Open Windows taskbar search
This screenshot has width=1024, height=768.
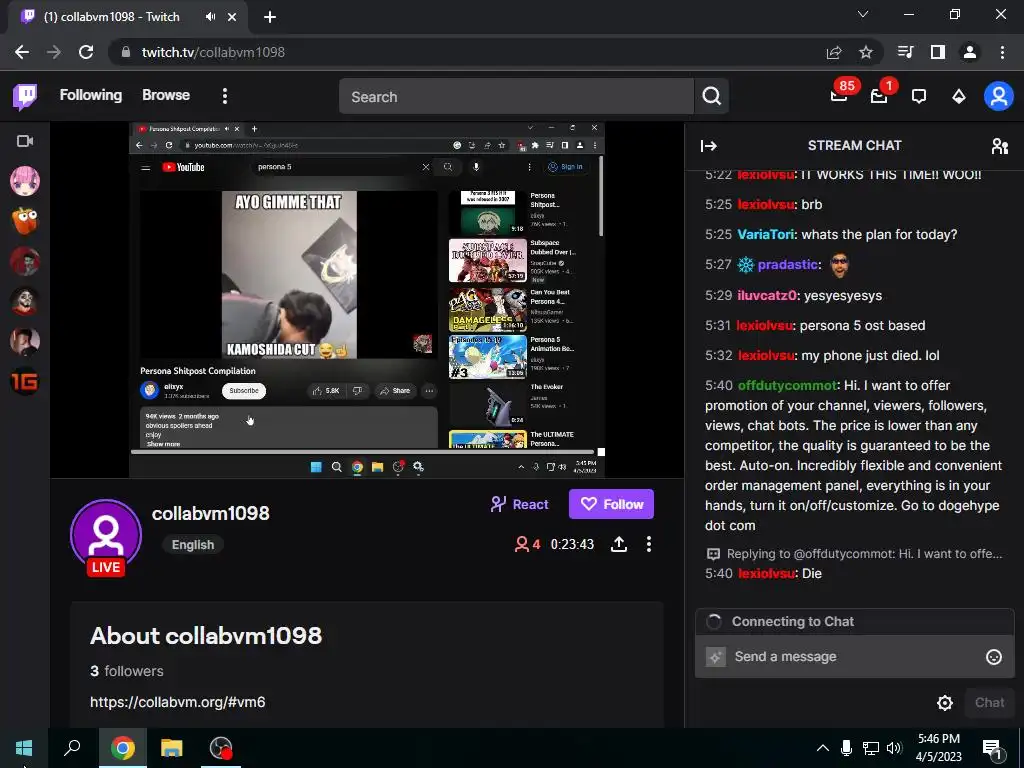tap(72, 748)
